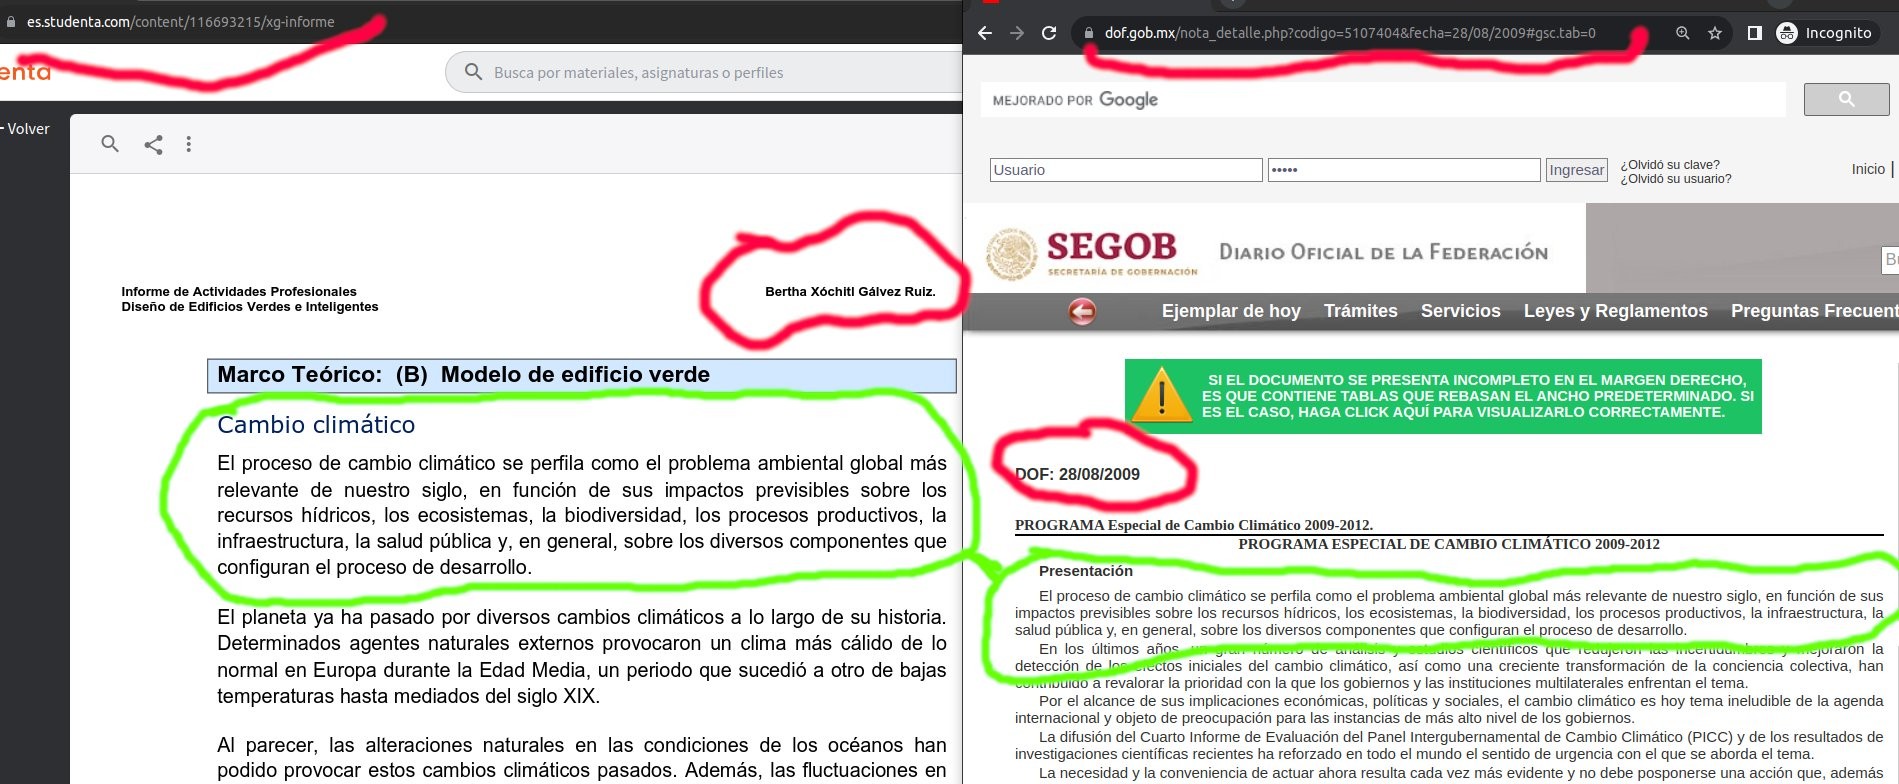Click the Ingresar button
The height and width of the screenshot is (784, 1899).
(1577, 170)
